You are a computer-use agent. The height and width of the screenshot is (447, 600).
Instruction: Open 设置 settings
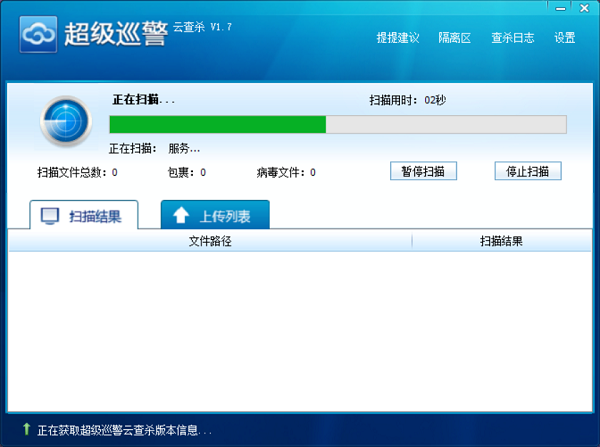565,38
